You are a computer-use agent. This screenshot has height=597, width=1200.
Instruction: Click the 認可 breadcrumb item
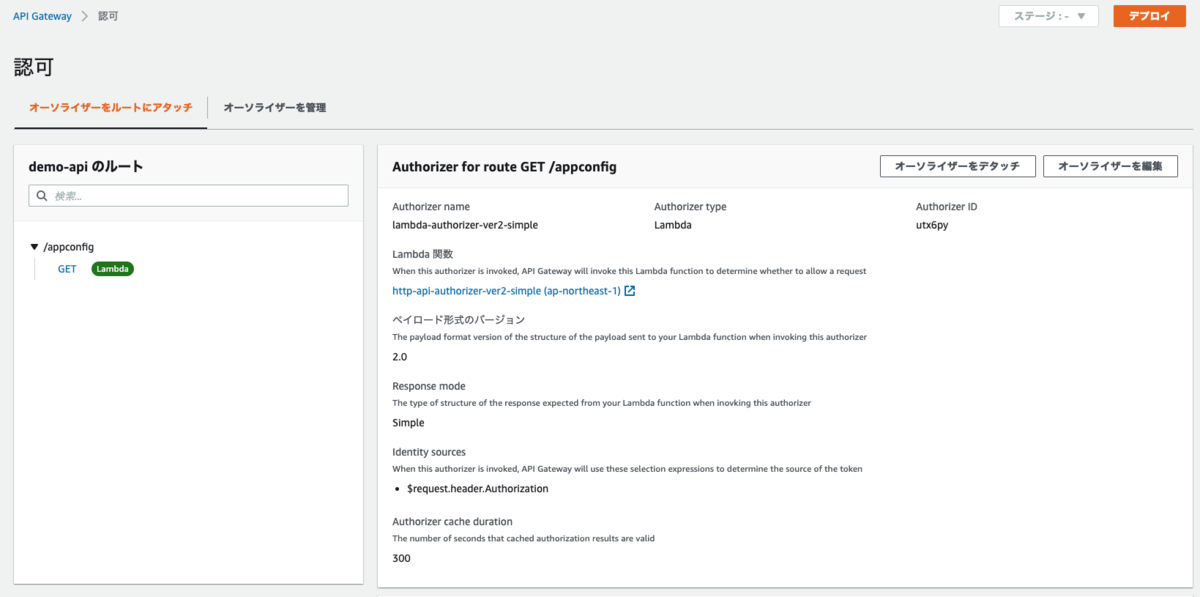(x=108, y=17)
